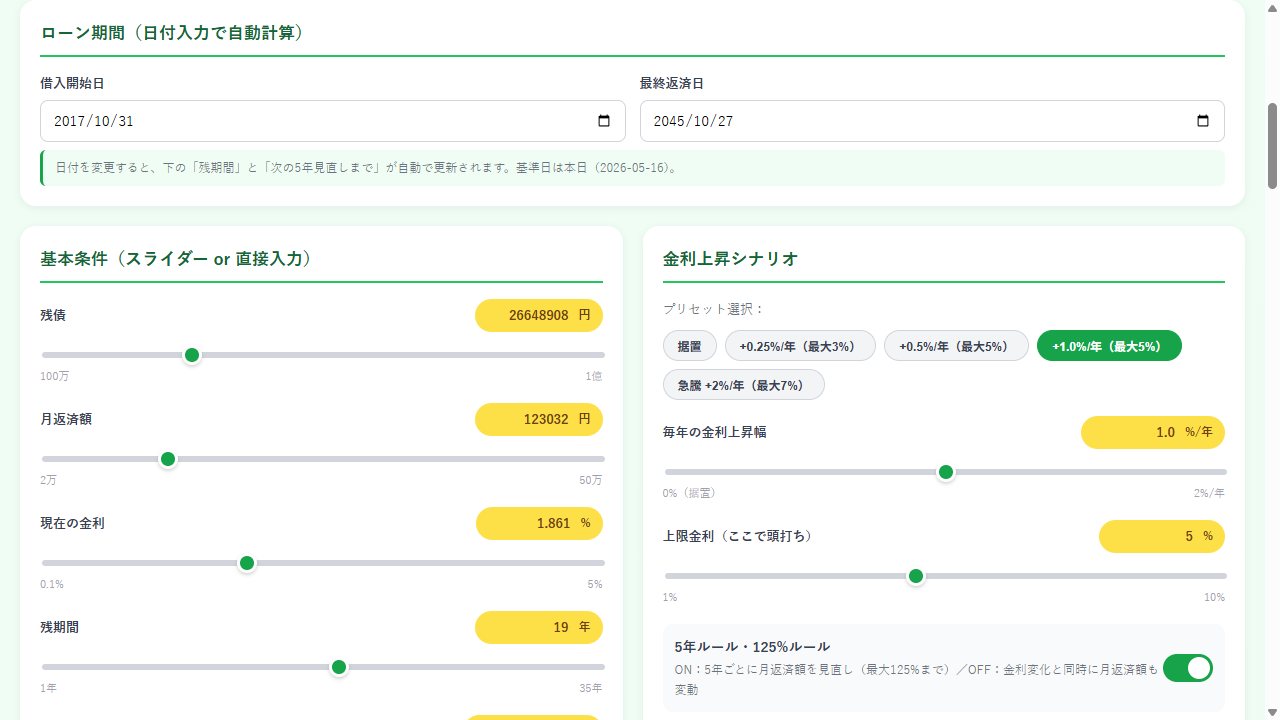This screenshot has width=1280, height=720.
Task: Open calendar picker for 借入開始日
Action: click(x=604, y=121)
